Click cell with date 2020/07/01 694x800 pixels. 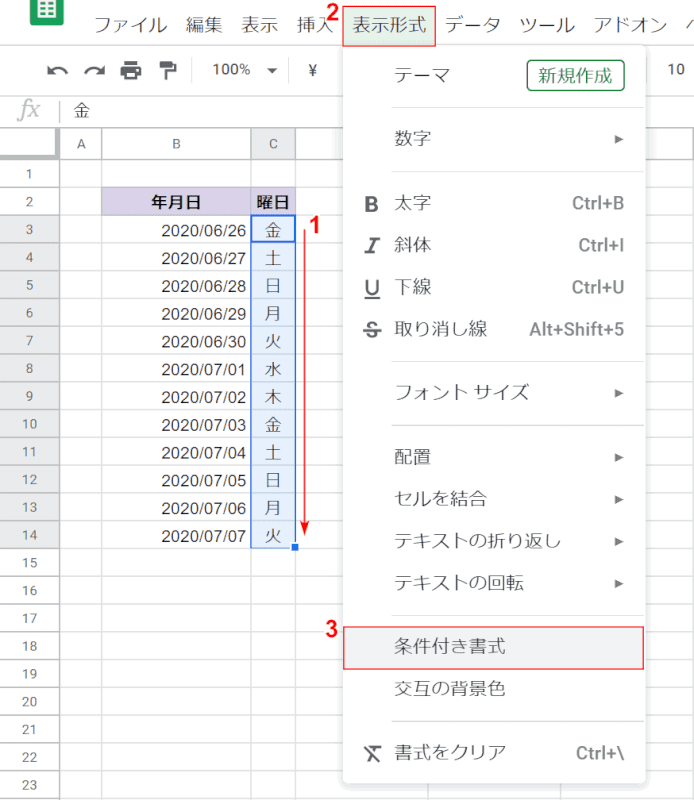176,369
